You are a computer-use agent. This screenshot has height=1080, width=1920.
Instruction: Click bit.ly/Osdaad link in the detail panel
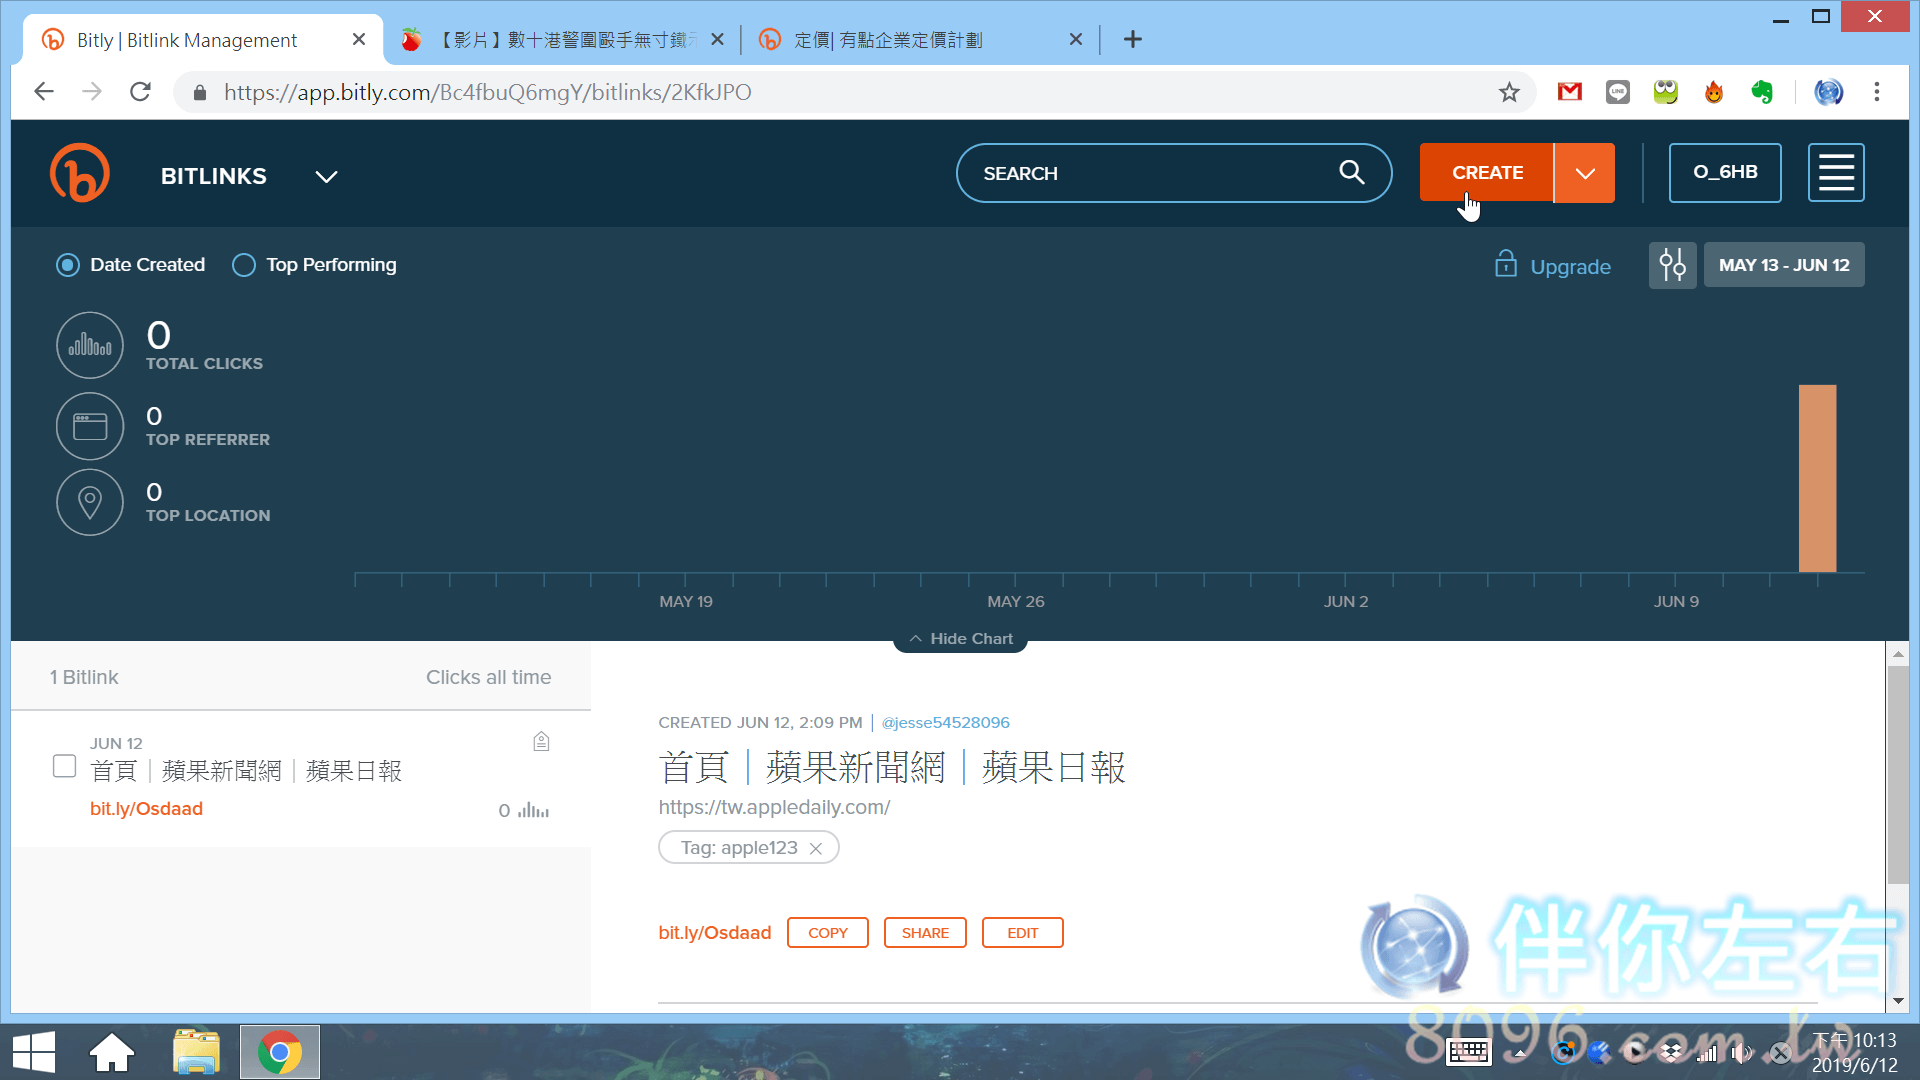coord(715,933)
